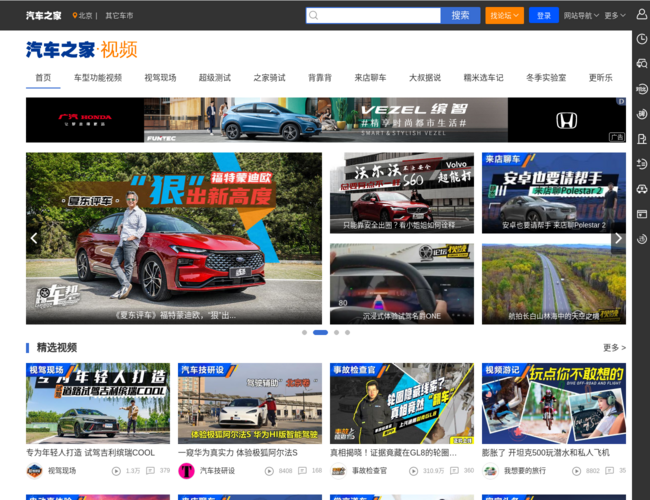The image size is (650, 500).
Task: Select fourth carousel pagination dot
Action: point(347,333)
